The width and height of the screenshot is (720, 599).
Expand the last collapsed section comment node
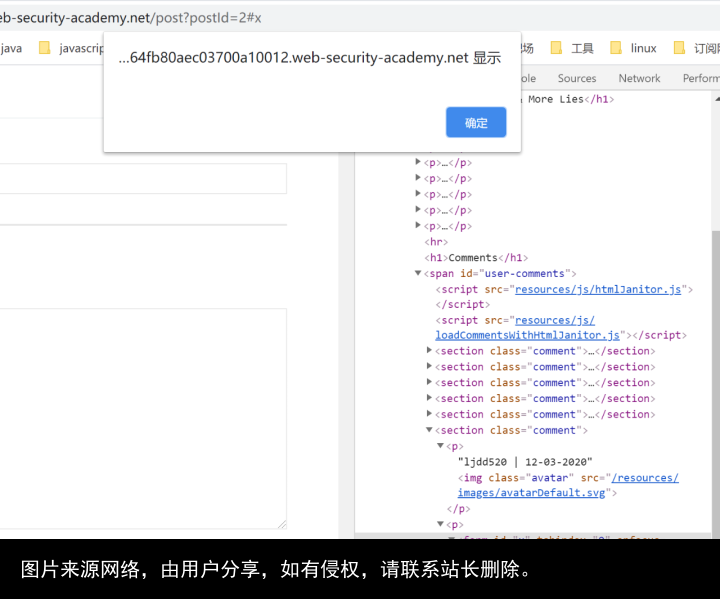(430, 414)
